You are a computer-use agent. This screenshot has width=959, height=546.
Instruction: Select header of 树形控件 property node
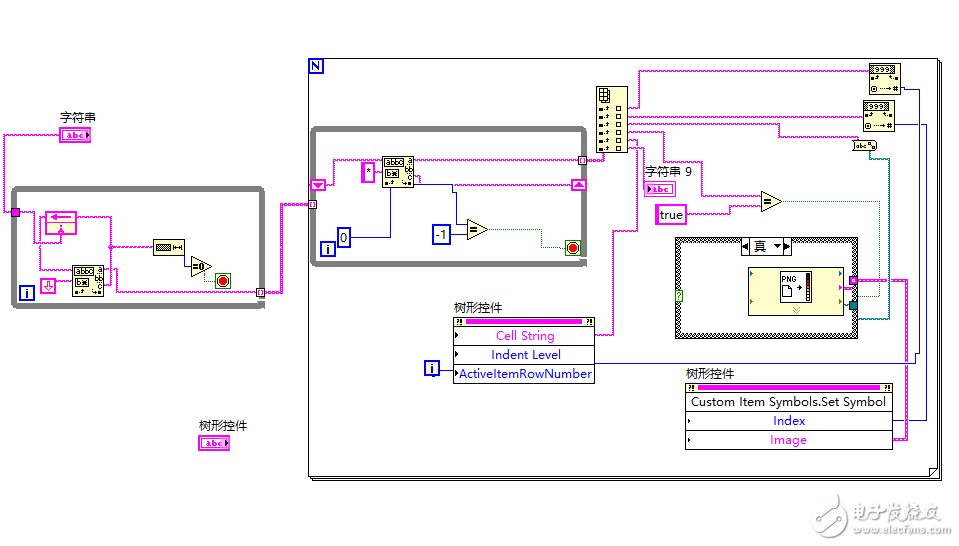coord(524,322)
